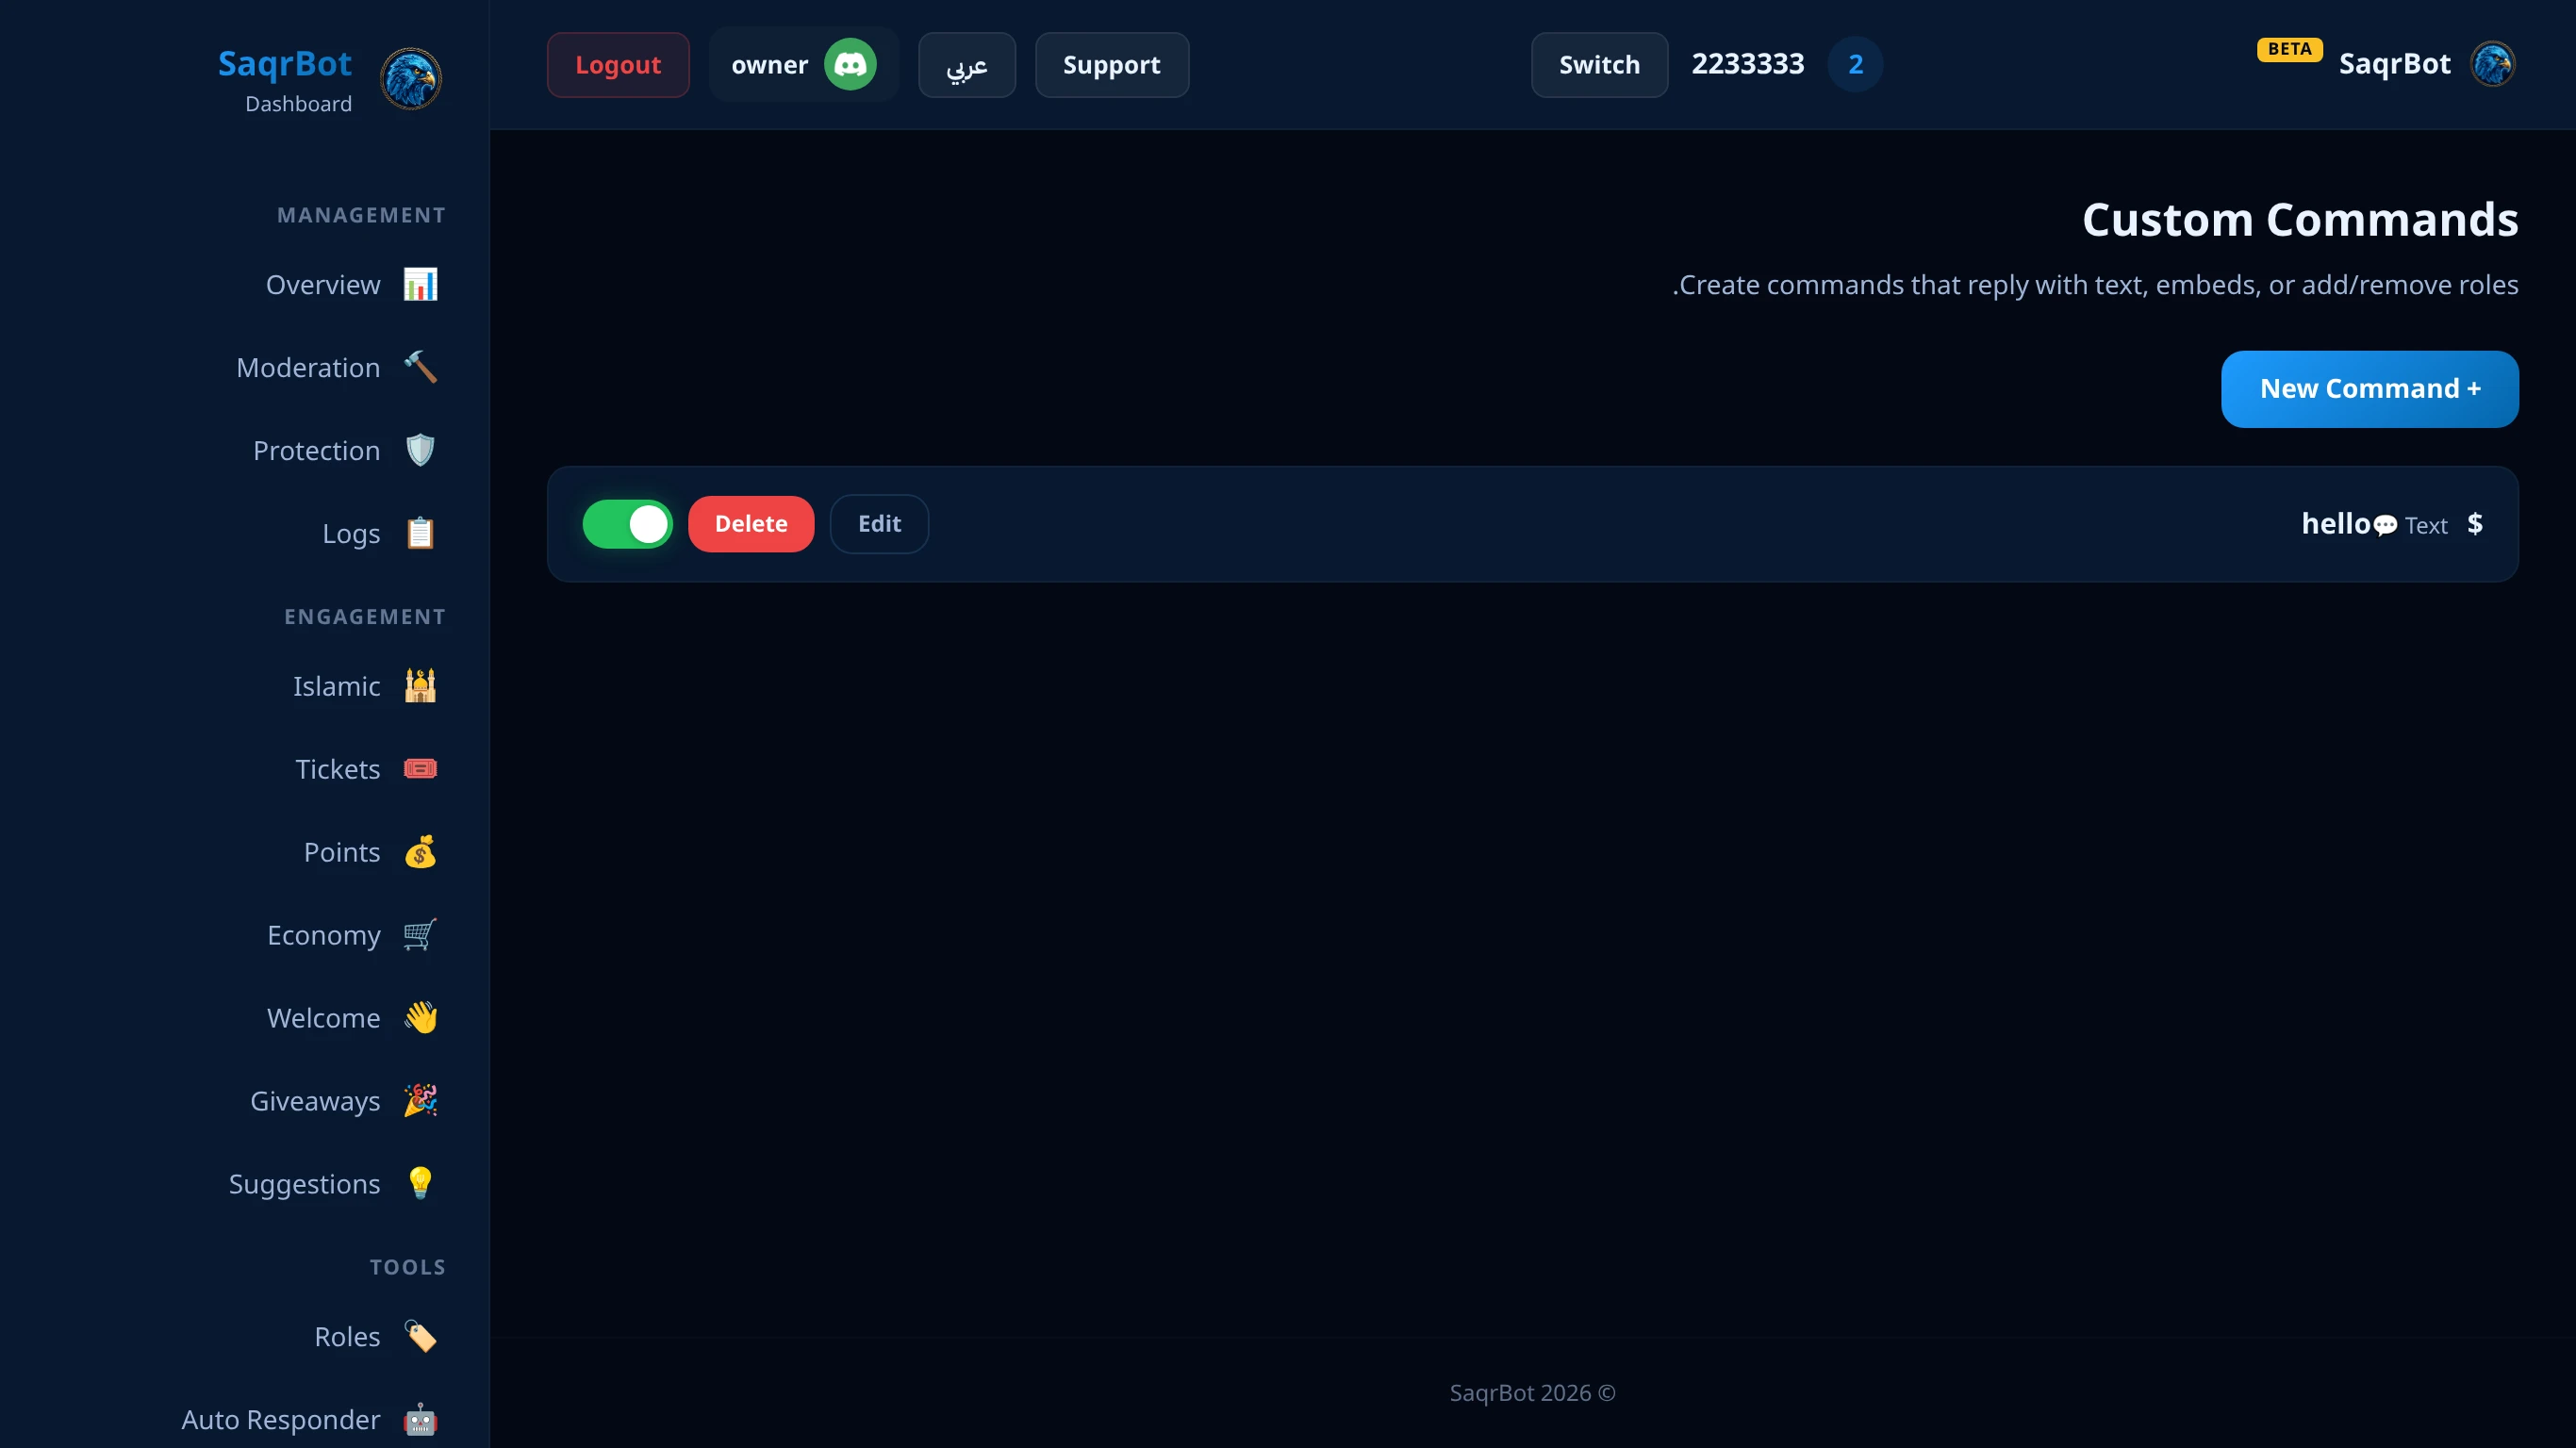
Task: Click the Custom Commands heading
Action: (x=2300, y=220)
